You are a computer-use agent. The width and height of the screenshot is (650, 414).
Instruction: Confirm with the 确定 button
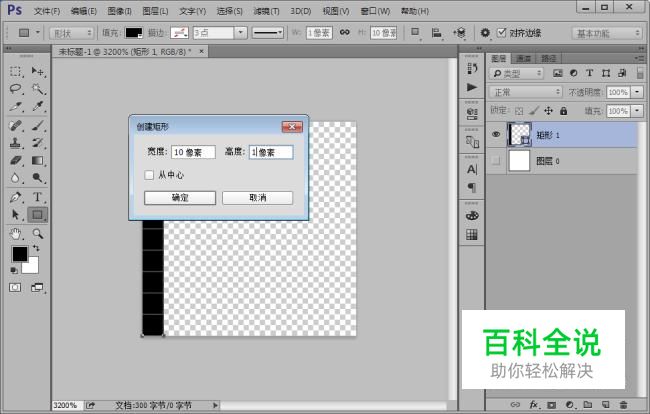[x=180, y=198]
